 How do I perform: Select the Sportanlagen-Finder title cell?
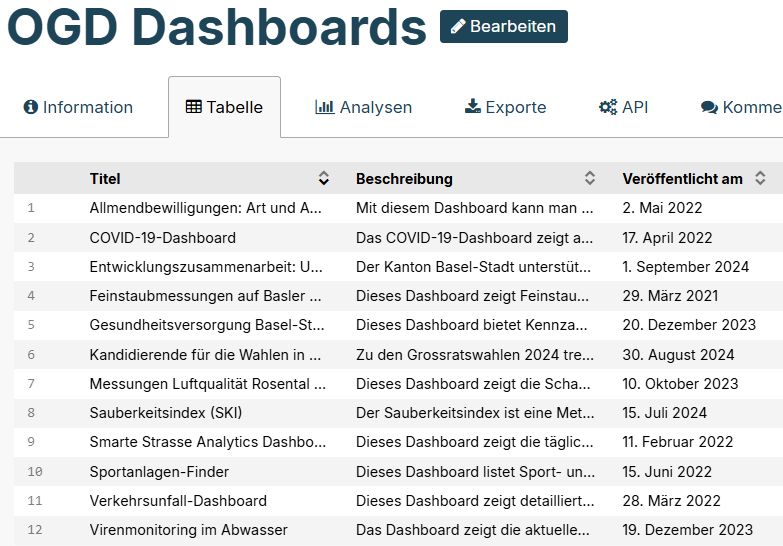(159, 472)
